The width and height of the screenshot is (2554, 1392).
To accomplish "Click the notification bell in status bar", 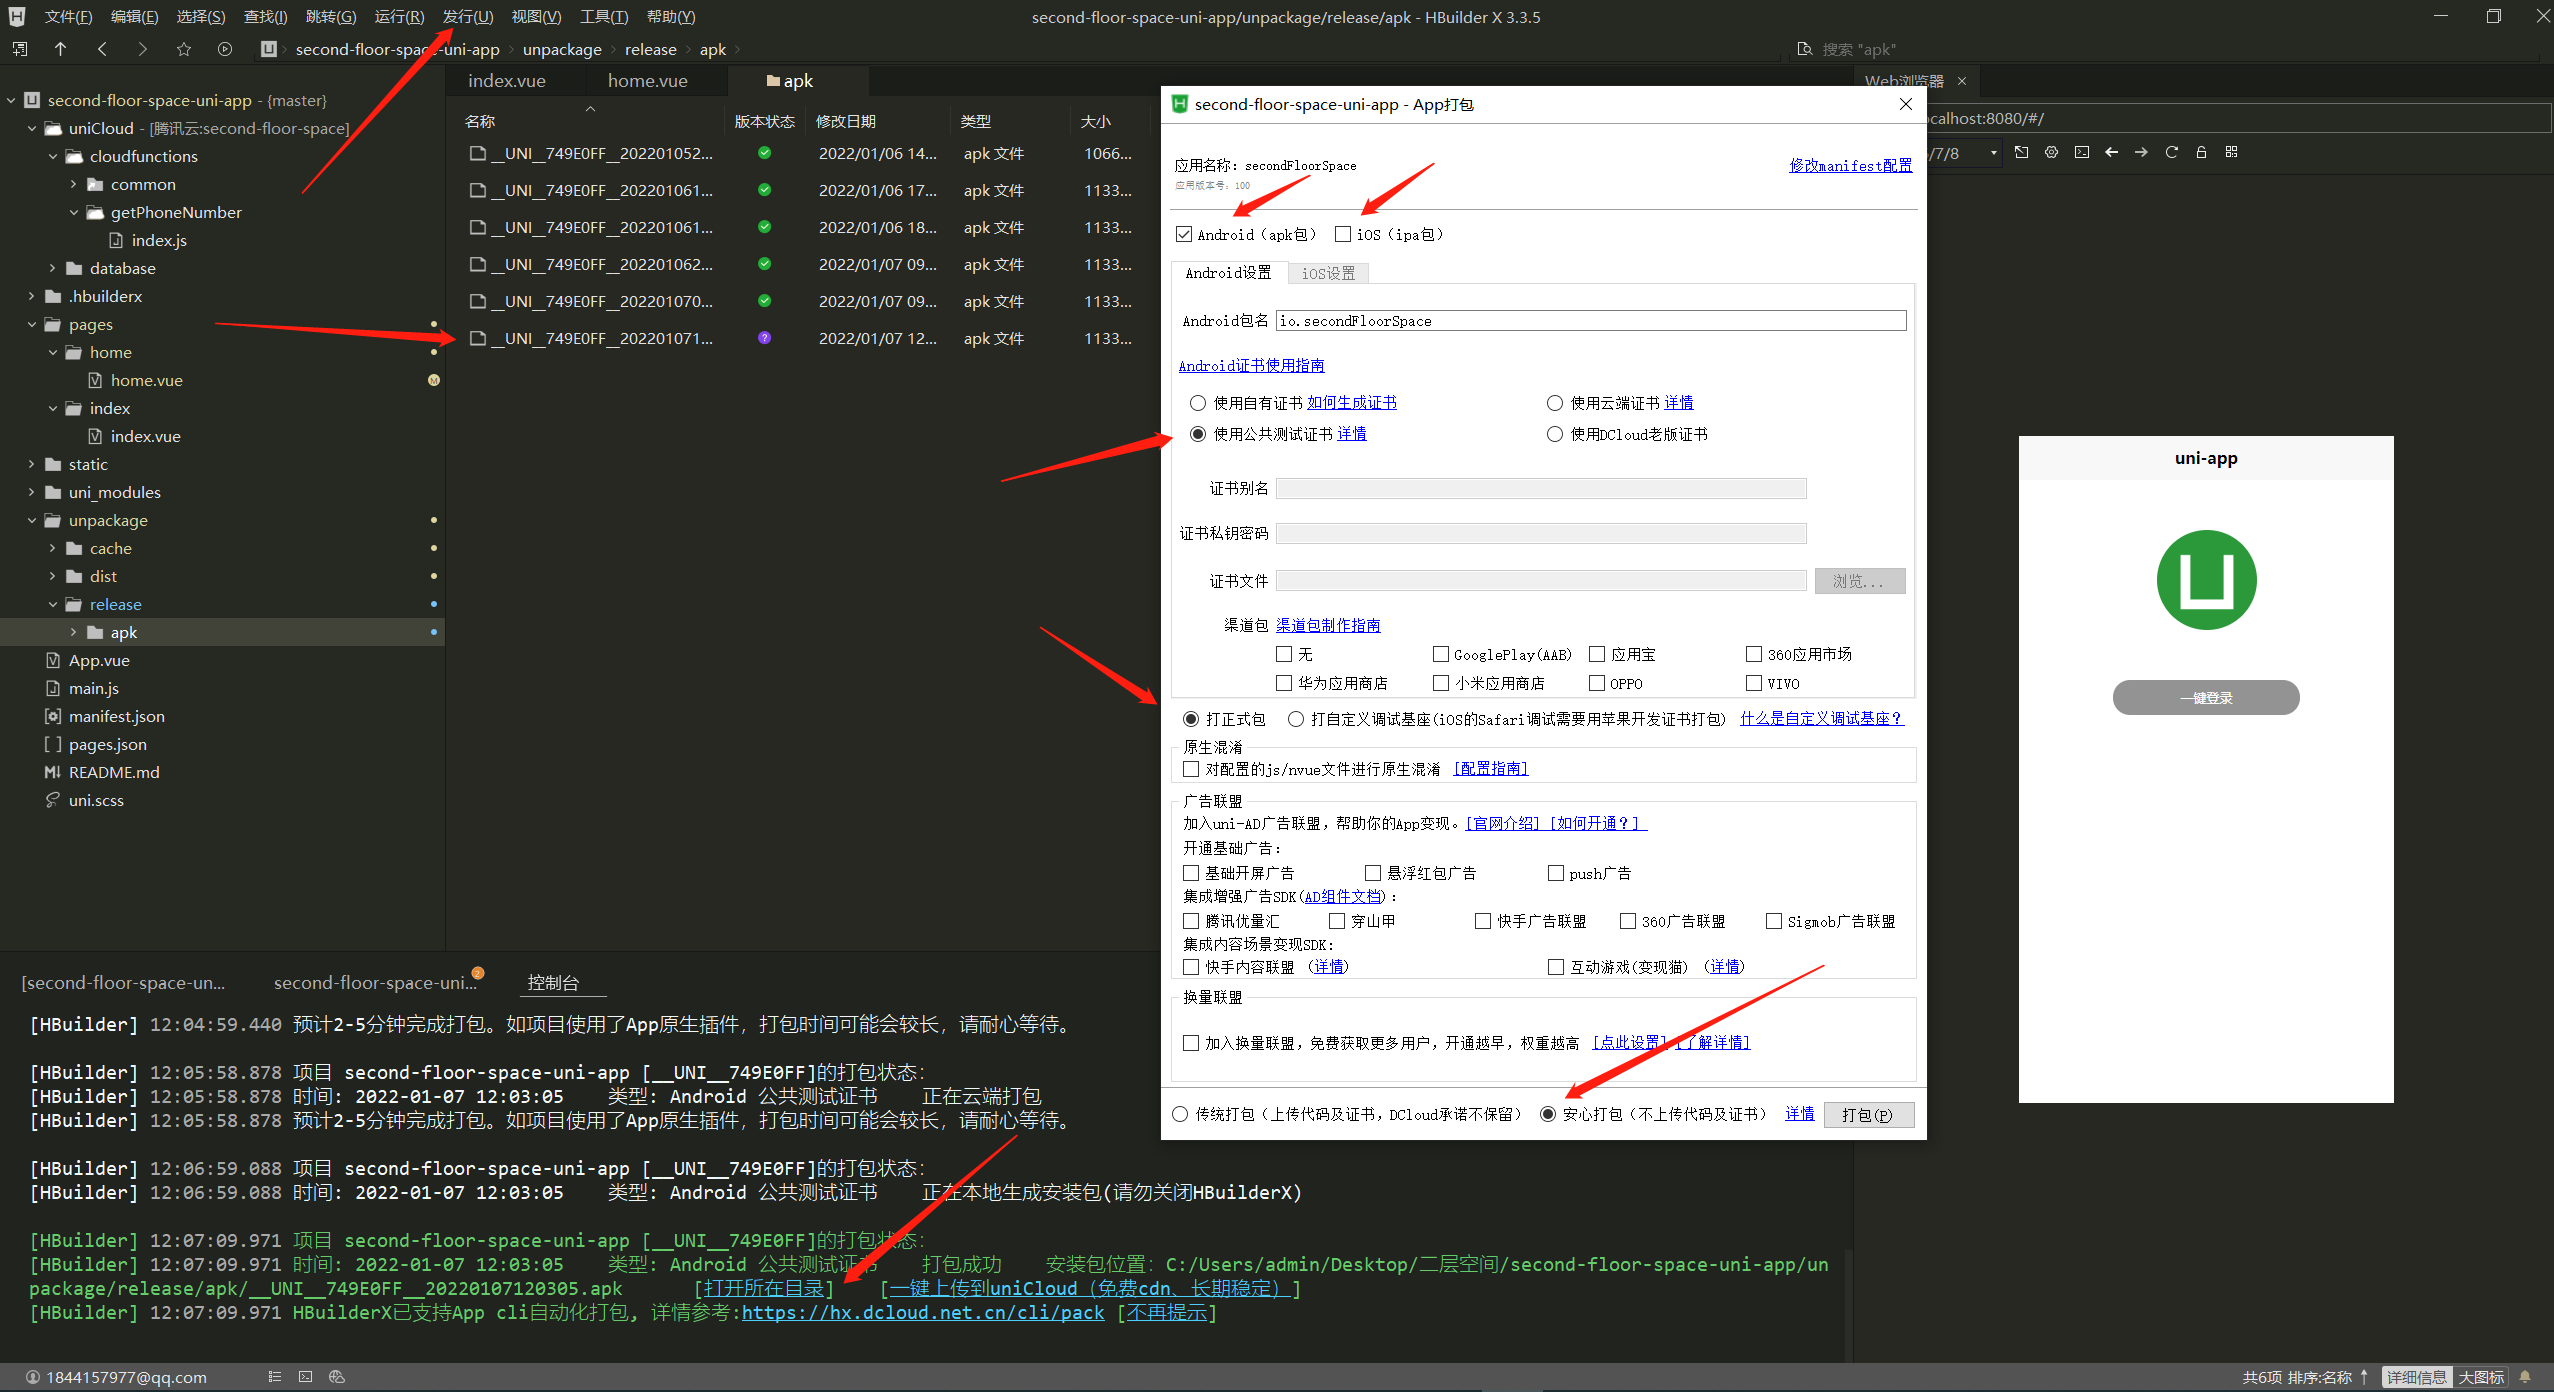I will point(2525,1377).
